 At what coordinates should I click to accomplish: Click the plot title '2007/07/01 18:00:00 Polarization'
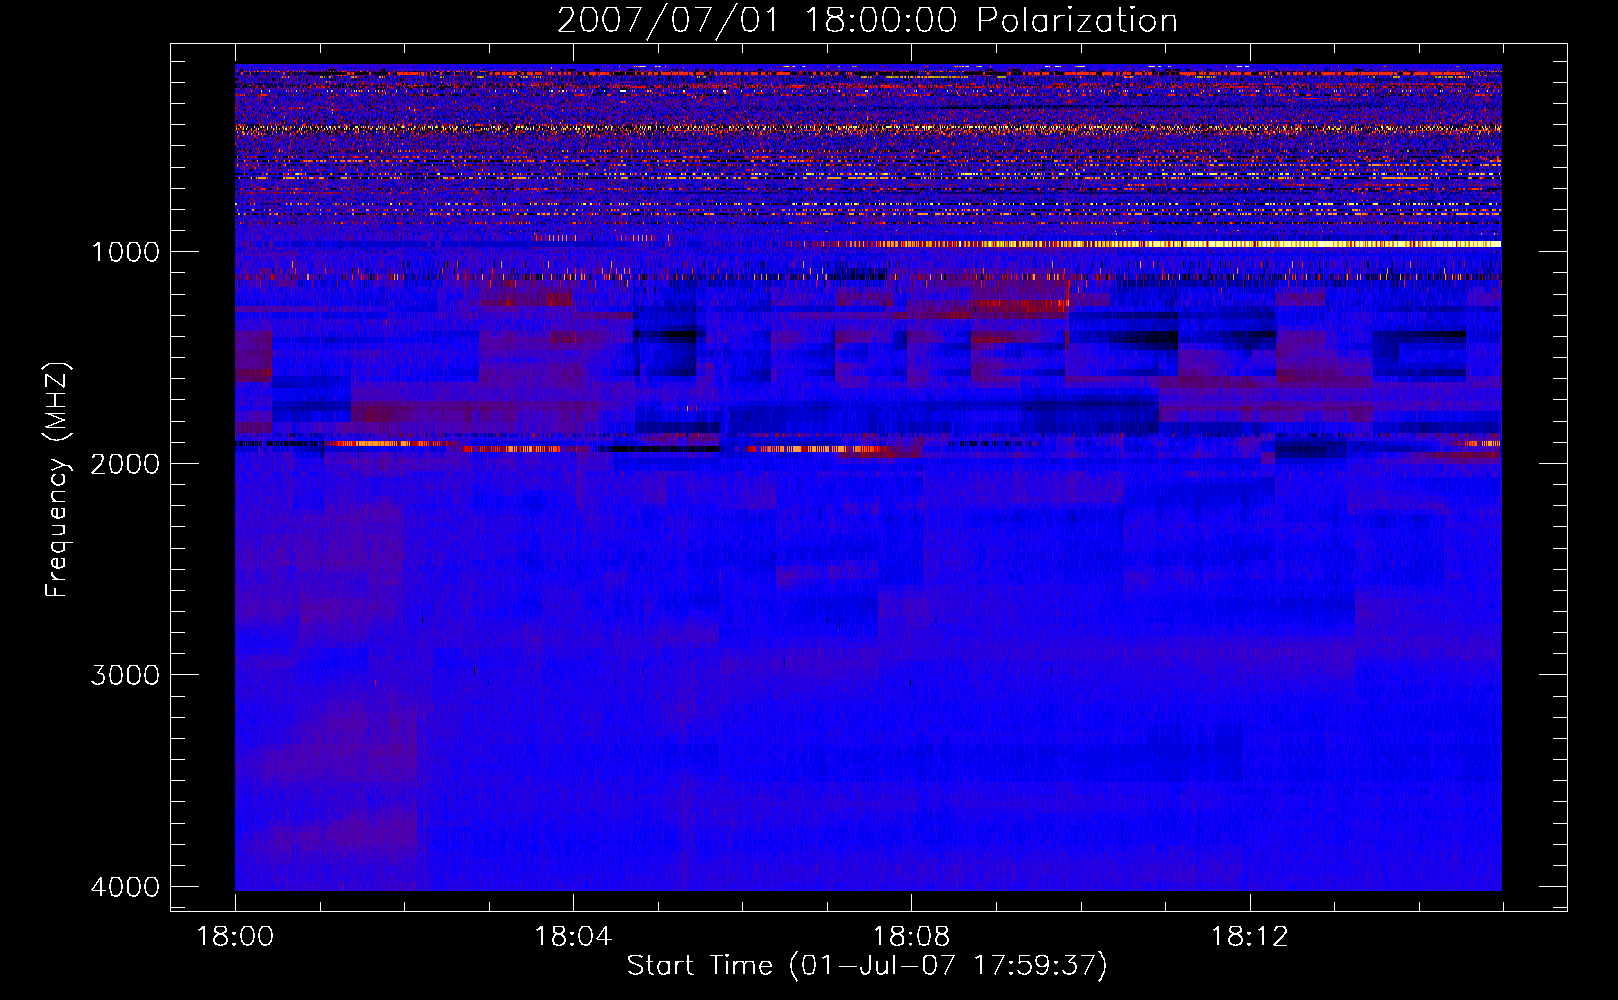(867, 21)
